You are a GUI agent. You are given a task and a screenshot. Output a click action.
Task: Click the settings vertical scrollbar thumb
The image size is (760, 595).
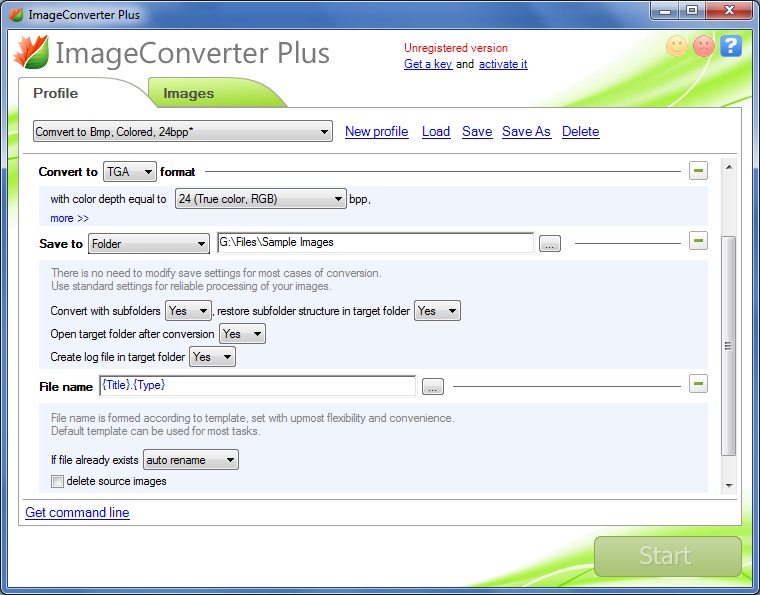728,345
